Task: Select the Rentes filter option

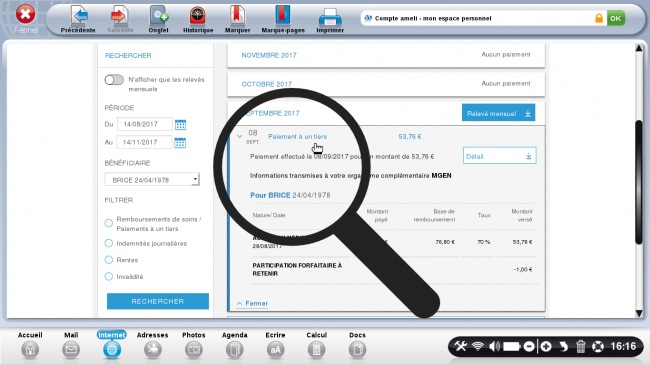Action: [x=109, y=260]
